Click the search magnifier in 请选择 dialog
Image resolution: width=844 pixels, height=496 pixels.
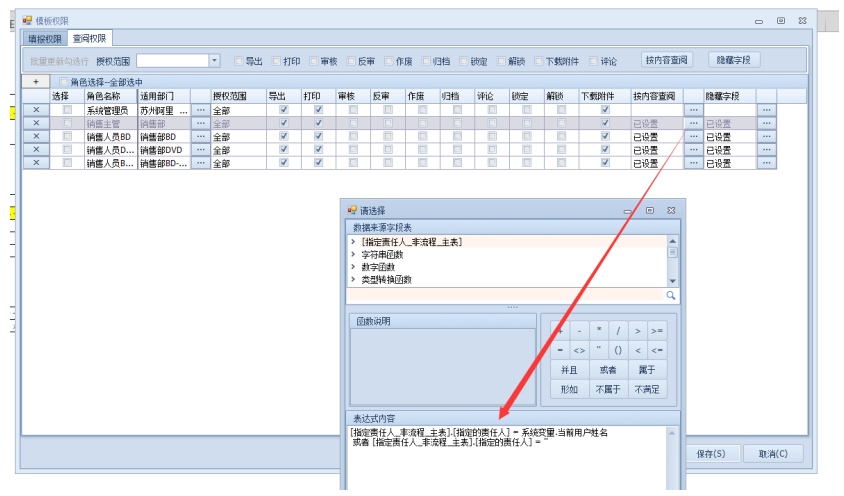[x=671, y=296]
